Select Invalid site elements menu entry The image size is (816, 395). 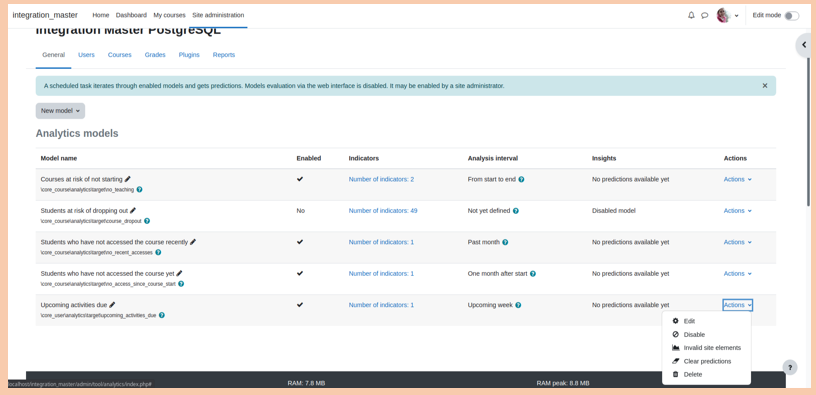pyautogui.click(x=706, y=348)
